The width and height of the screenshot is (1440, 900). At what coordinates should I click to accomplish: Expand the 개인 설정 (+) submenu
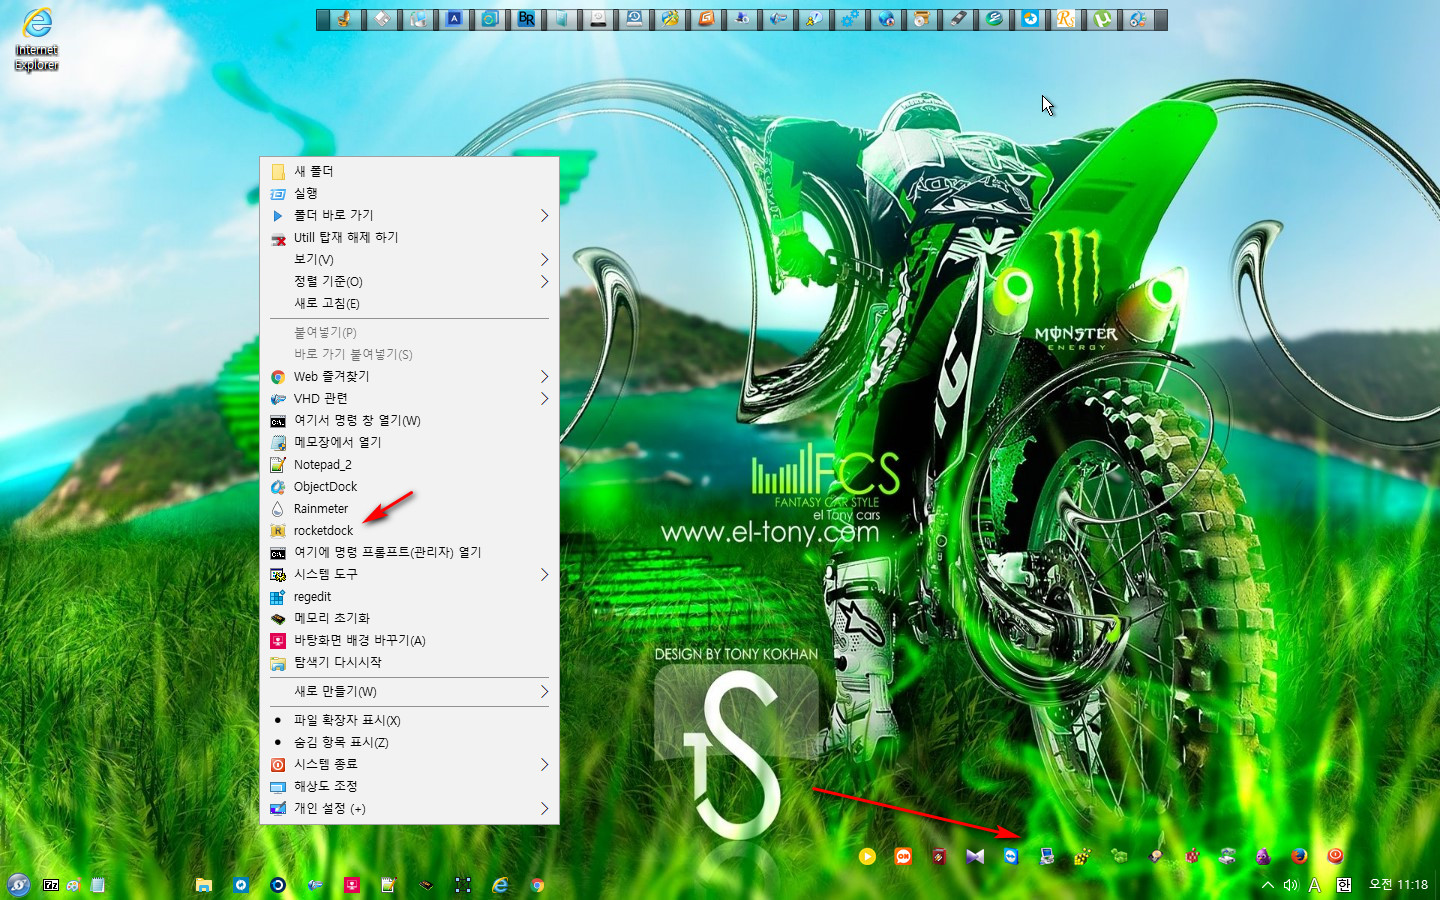point(409,808)
